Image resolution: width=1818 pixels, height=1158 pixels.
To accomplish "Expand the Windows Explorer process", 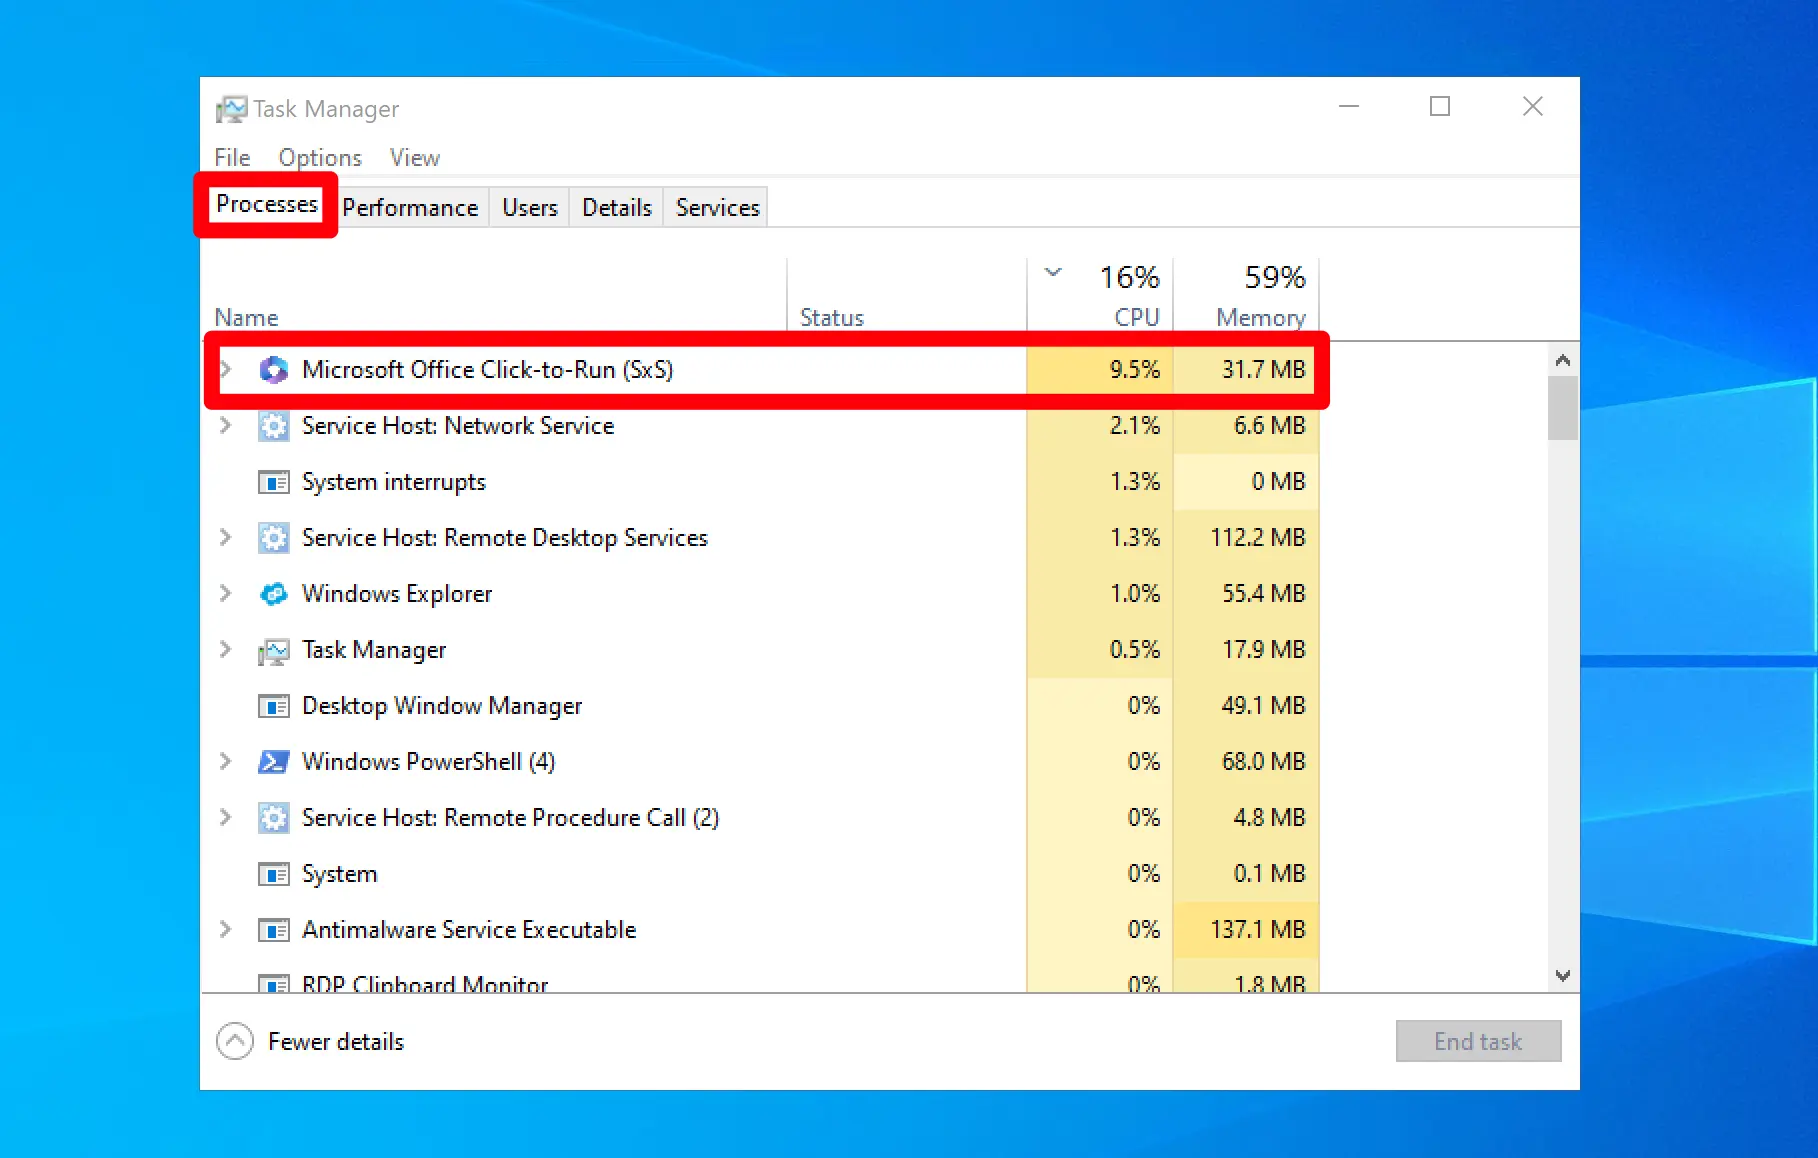I will 226,593.
